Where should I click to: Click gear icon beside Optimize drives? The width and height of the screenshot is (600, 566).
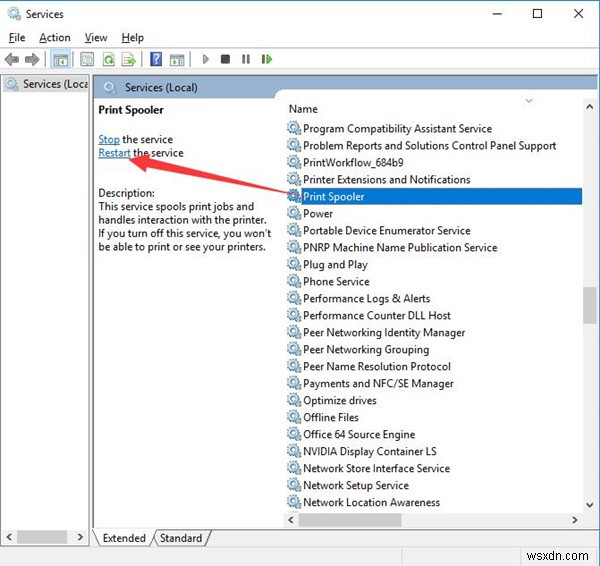[294, 400]
